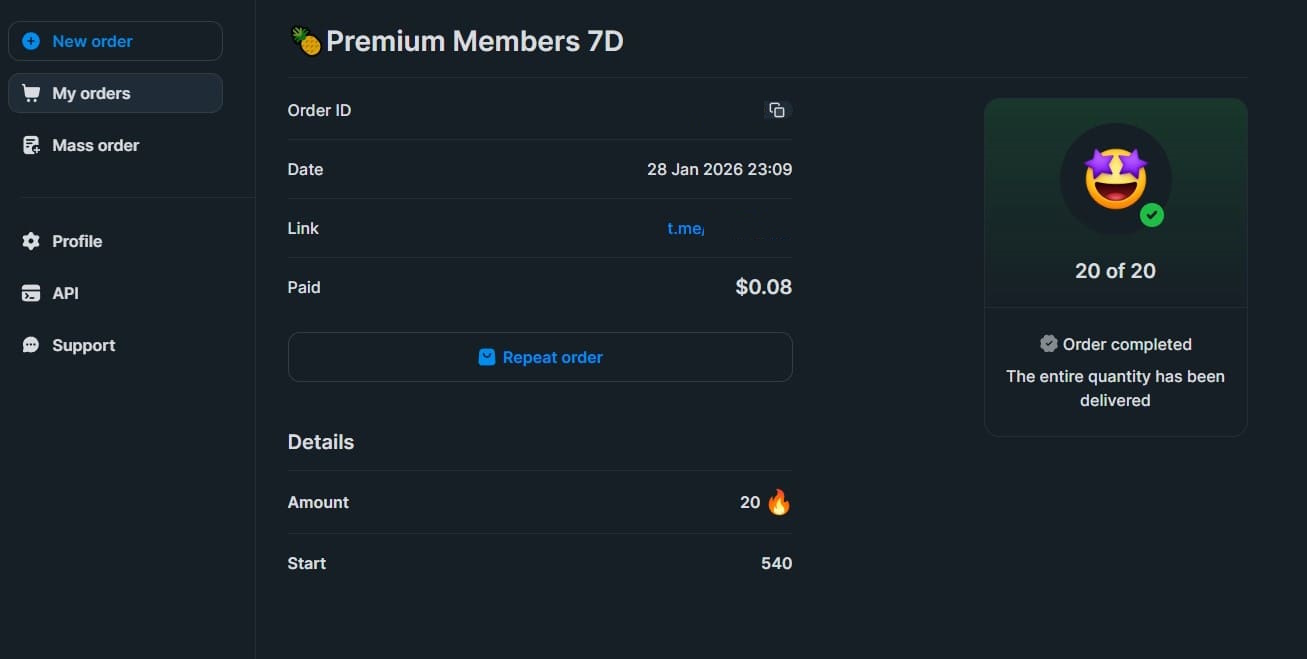
Task: Click the Support chat bubble icon
Action: coord(31,345)
